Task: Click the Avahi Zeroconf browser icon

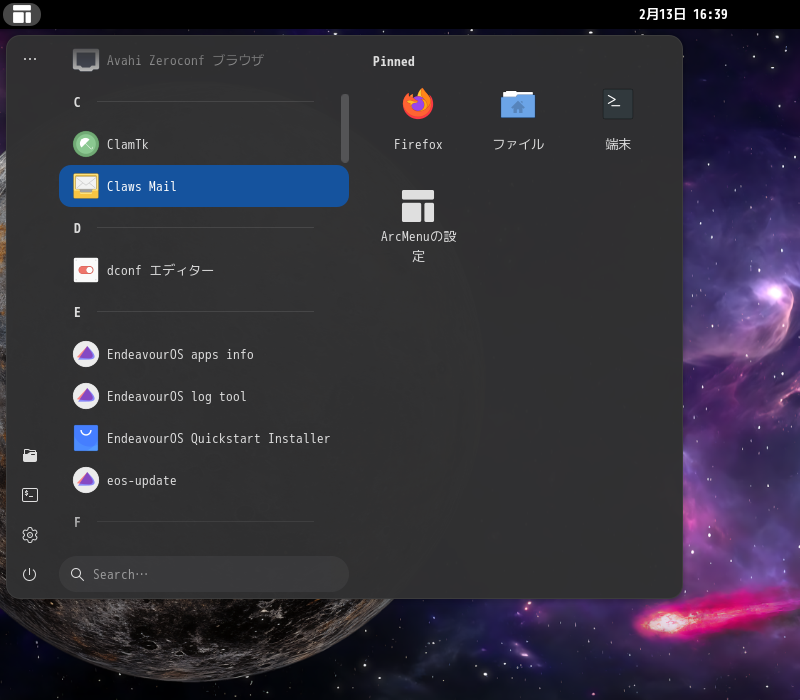Action: [x=86, y=60]
